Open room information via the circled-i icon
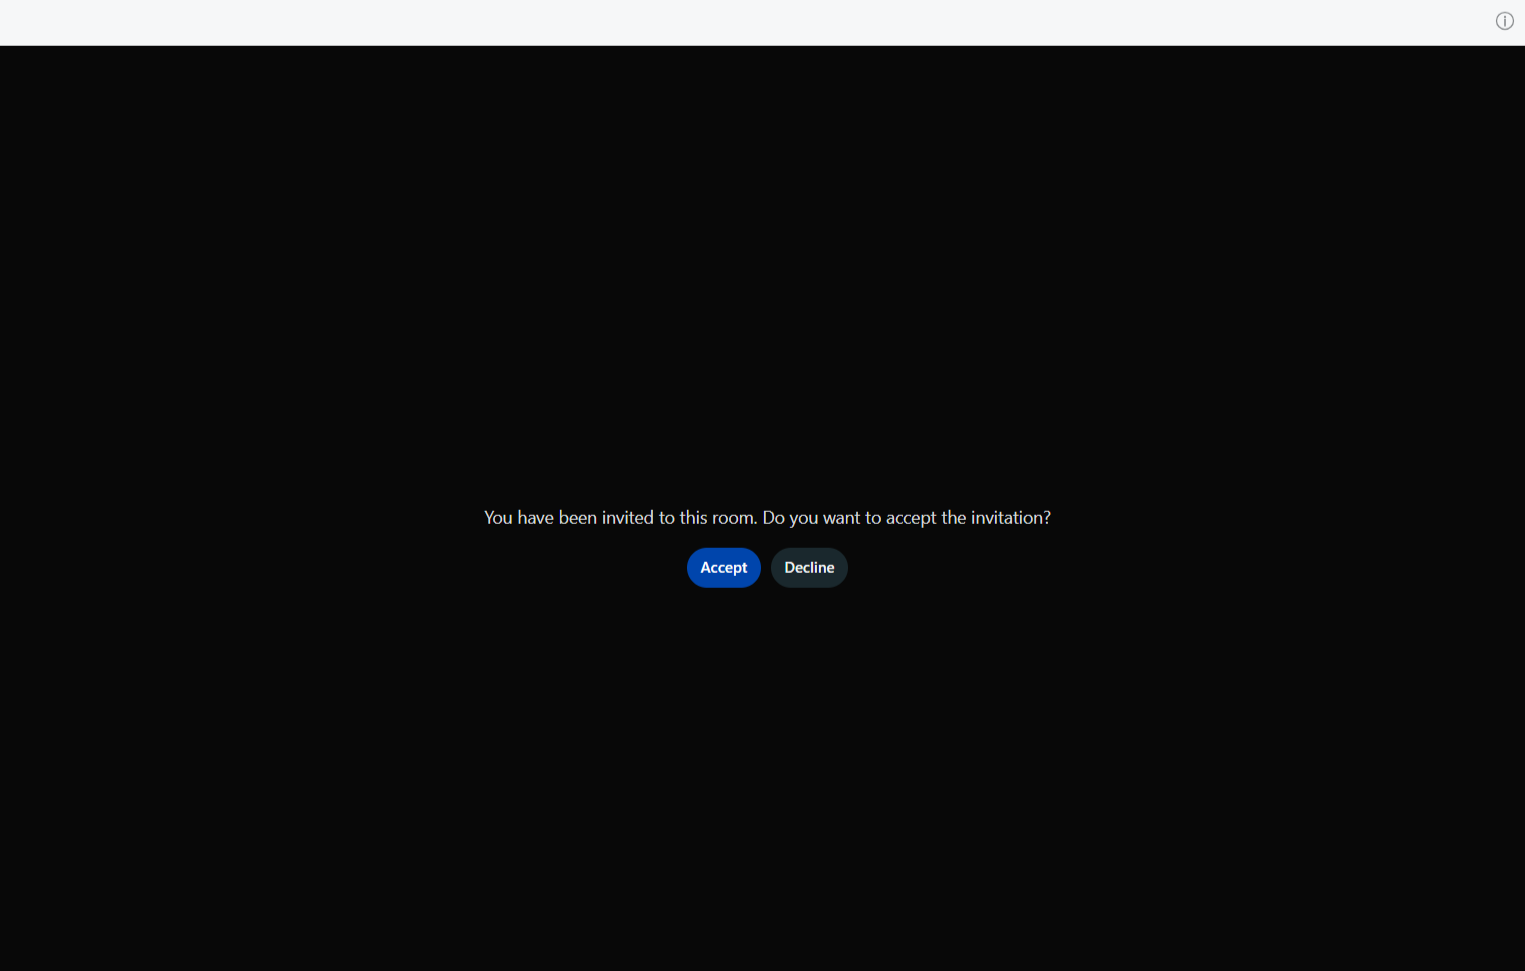This screenshot has width=1525, height=971. coord(1504,21)
